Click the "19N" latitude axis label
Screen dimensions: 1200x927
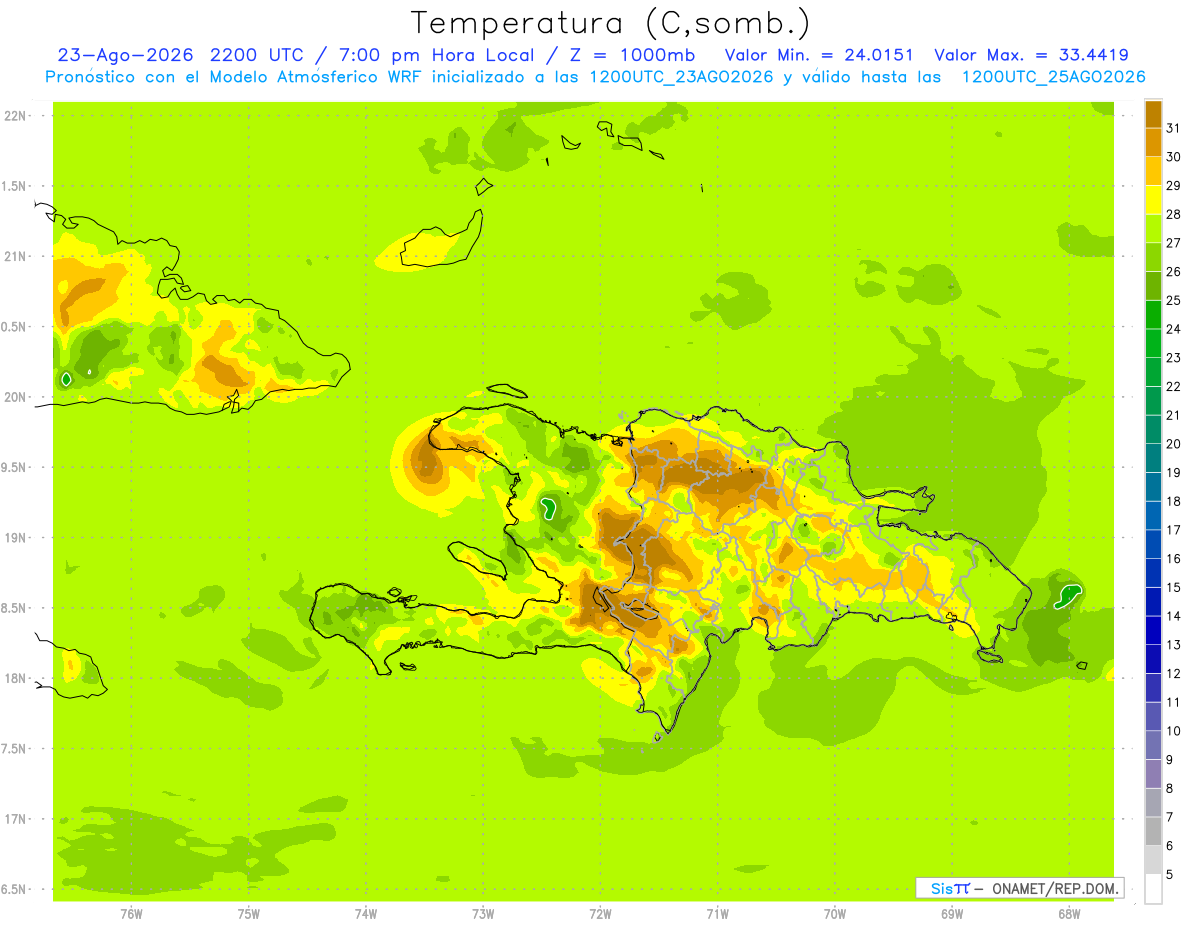[x=17, y=538]
